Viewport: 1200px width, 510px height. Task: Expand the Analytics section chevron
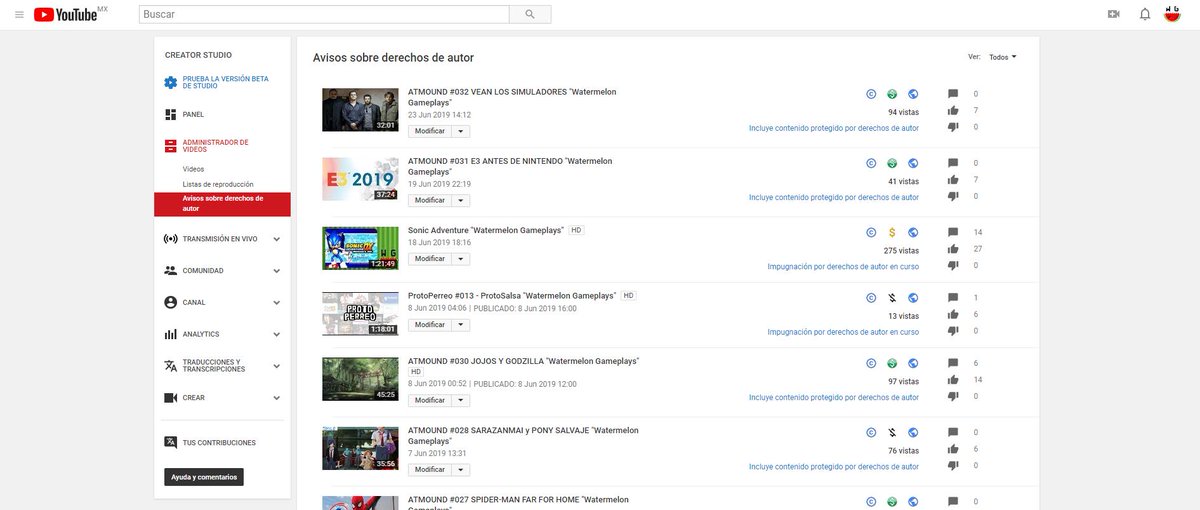pos(276,334)
